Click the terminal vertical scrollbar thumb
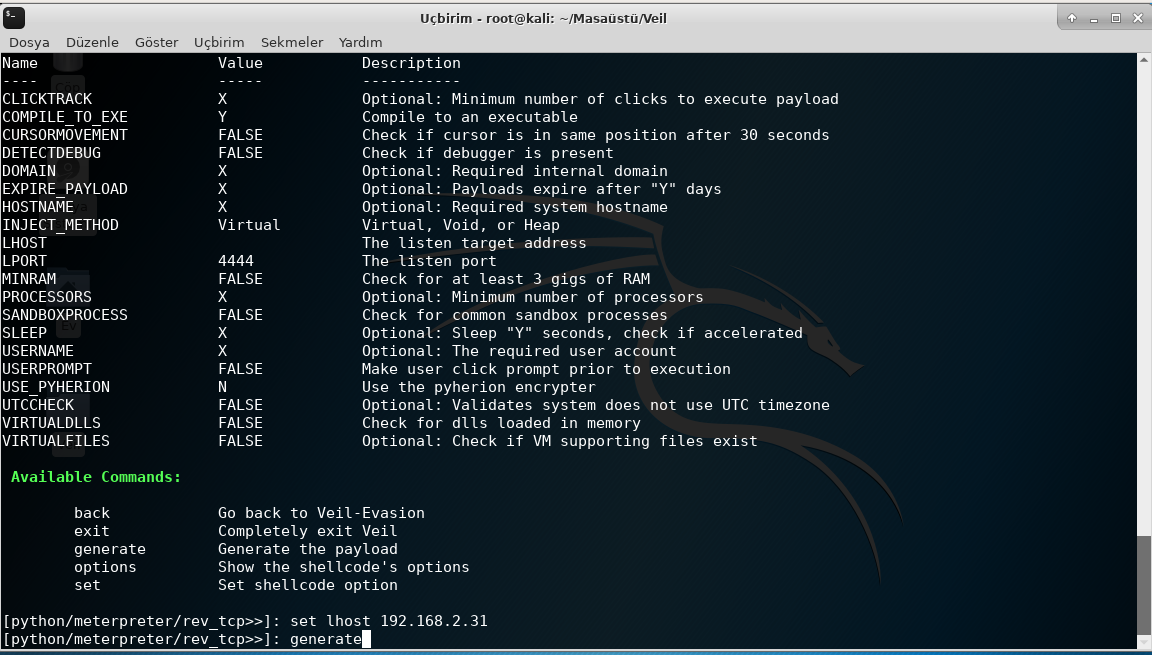The image size is (1152, 655). pos(1143,585)
